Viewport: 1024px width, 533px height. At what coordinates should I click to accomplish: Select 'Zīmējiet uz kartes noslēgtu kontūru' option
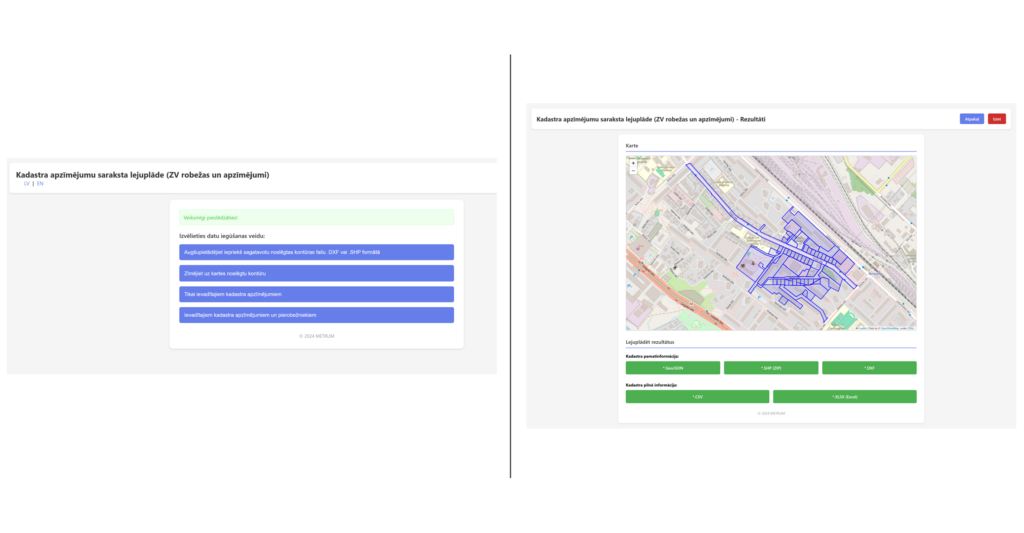[316, 273]
